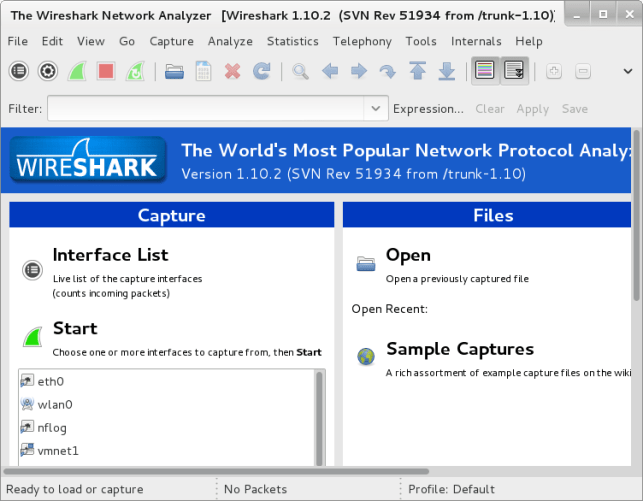Reload this capture file icon

point(262,71)
